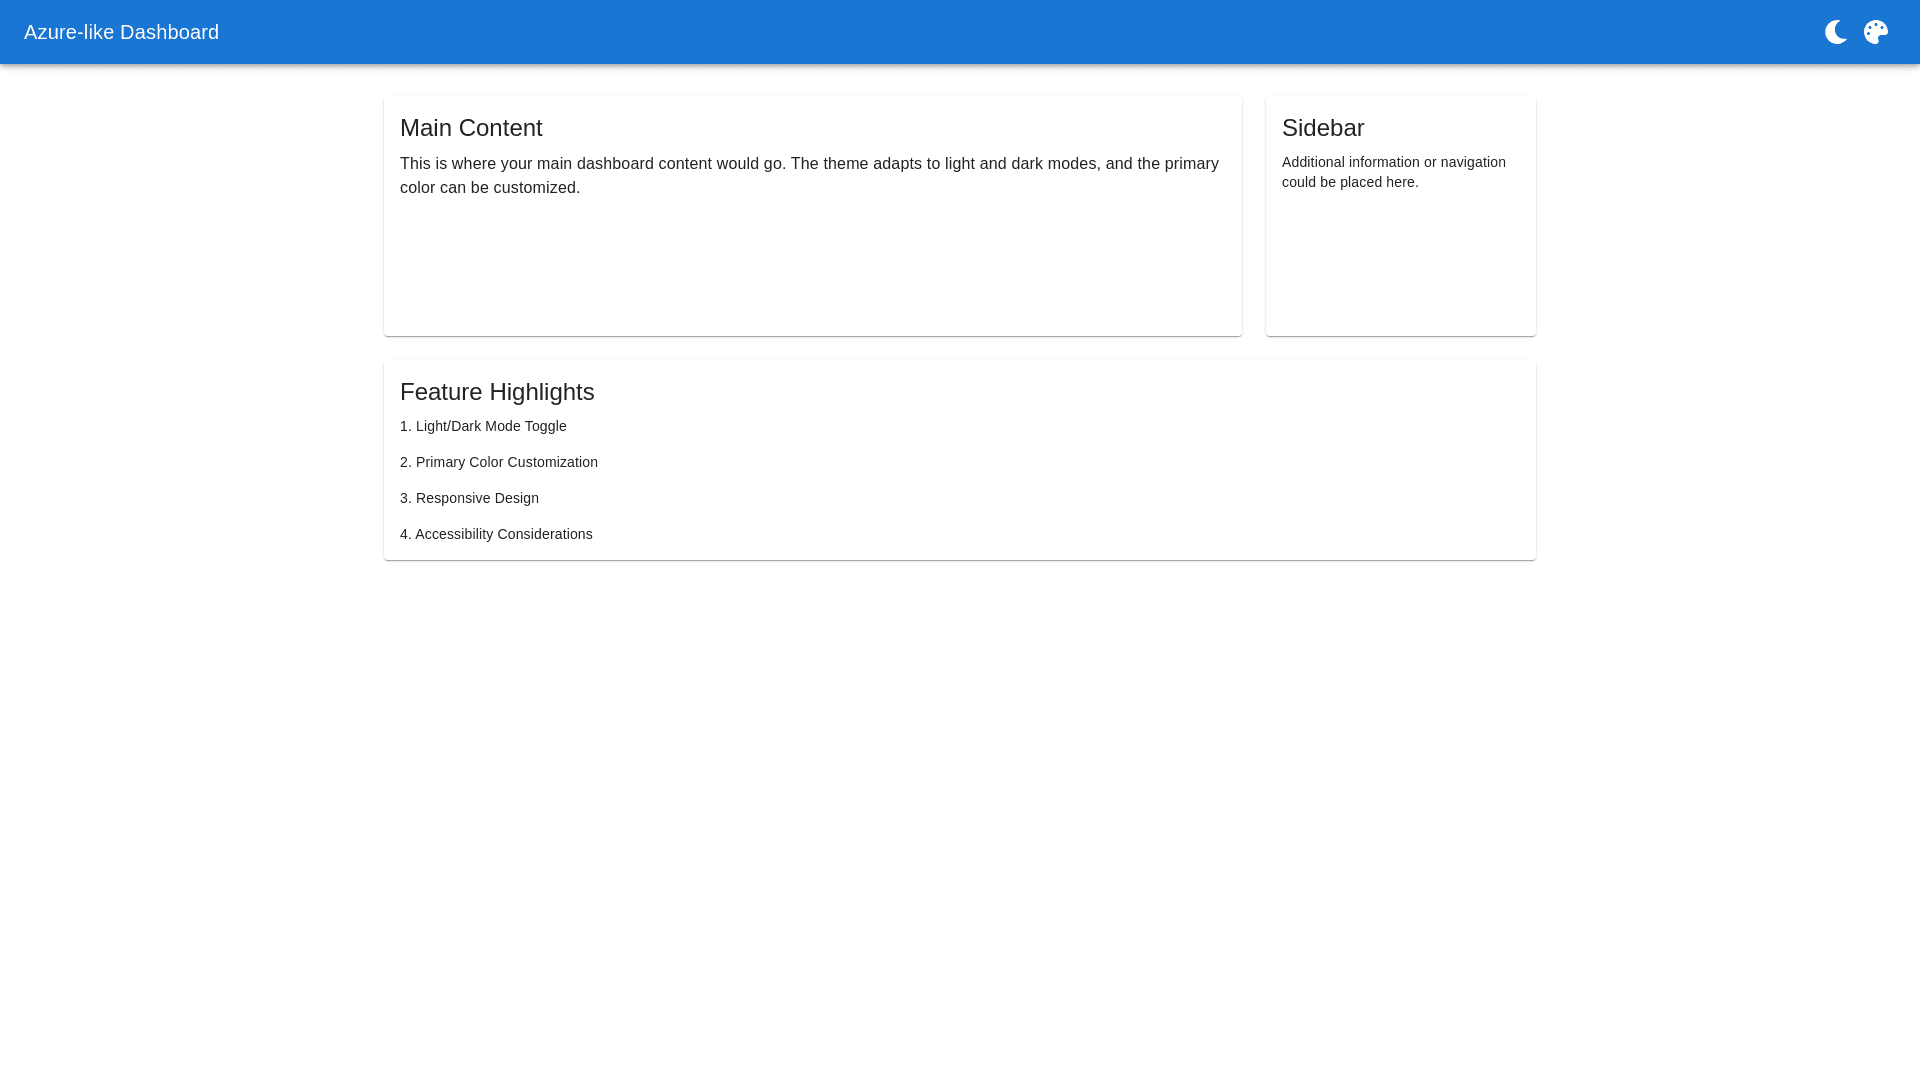This screenshot has width=1920, height=1080.
Task: Click "dark modes" in the main paragraph
Action: click(x=1053, y=164)
